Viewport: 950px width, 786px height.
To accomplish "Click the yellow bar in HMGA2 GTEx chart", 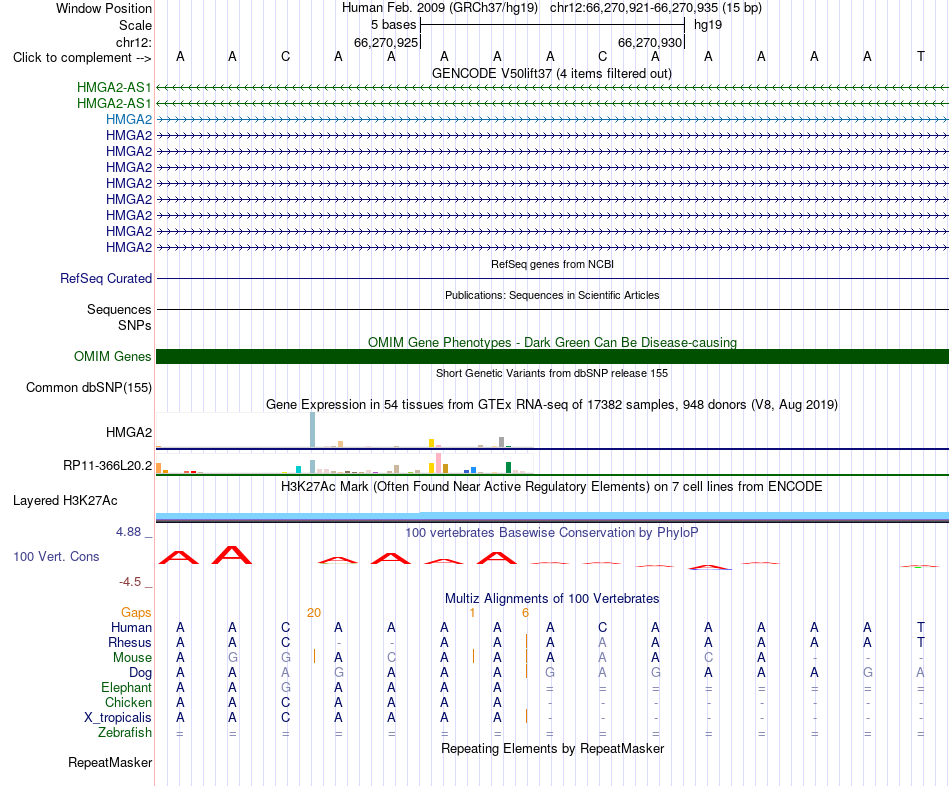I will [431, 443].
